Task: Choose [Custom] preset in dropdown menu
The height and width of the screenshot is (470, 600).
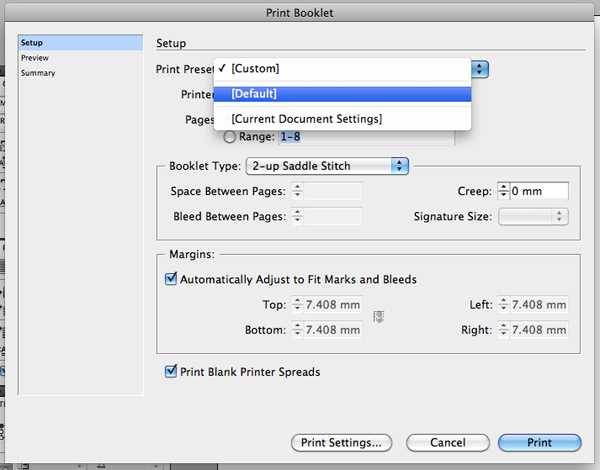Action: coord(342,69)
